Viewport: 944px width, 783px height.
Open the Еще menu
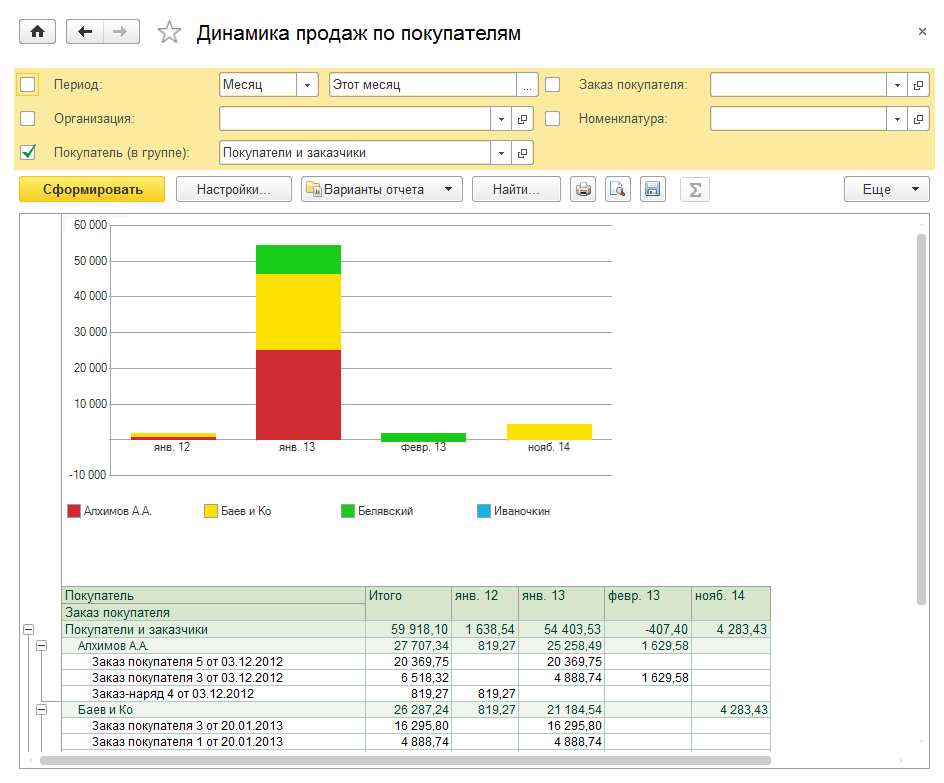coord(886,189)
